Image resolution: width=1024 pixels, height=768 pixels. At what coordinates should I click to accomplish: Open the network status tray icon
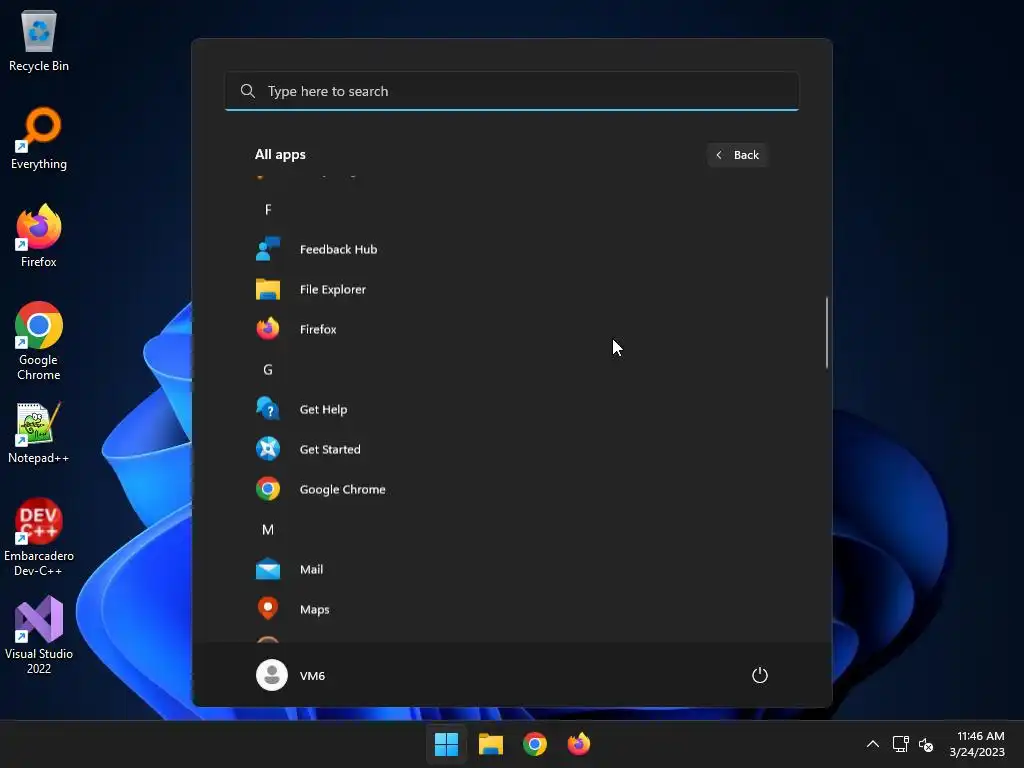(x=901, y=744)
